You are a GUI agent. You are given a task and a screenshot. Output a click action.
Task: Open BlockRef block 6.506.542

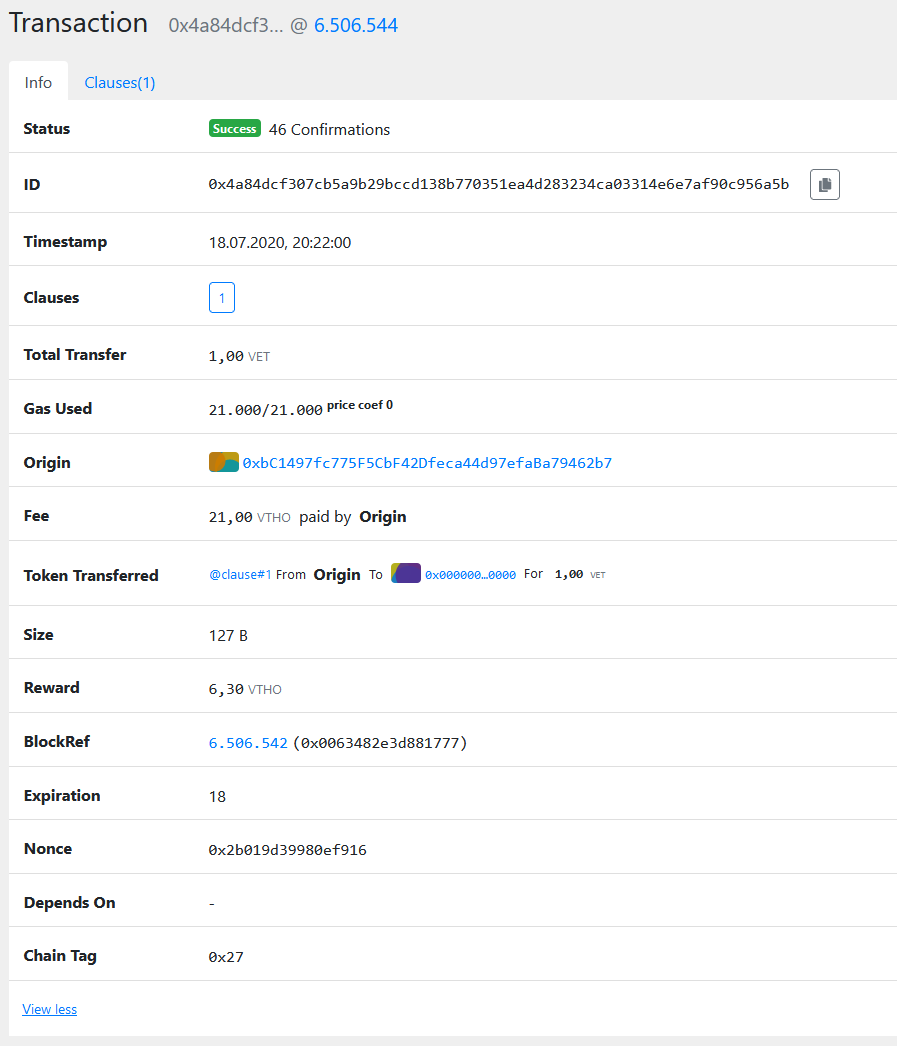point(248,743)
